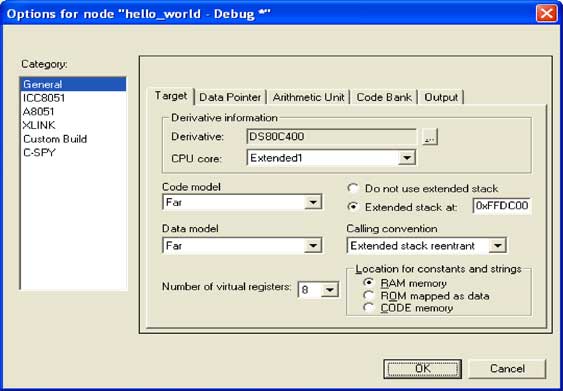Select the General category
The image size is (563, 391).
(73, 84)
